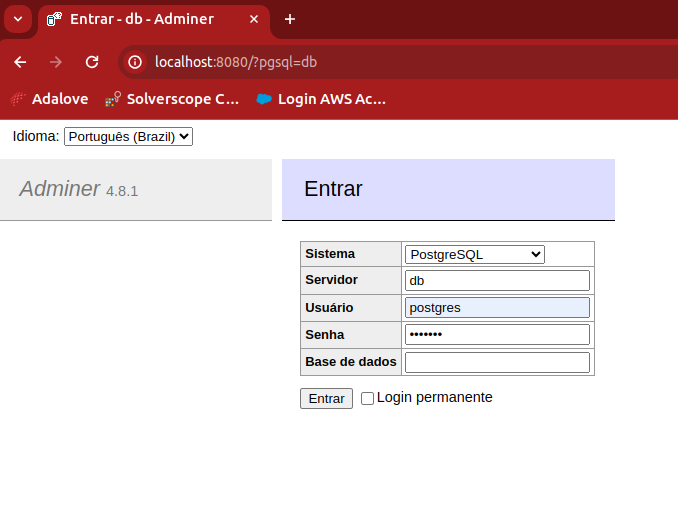Click the Solverscope bookmark icon
678x520 pixels.
click(113, 99)
